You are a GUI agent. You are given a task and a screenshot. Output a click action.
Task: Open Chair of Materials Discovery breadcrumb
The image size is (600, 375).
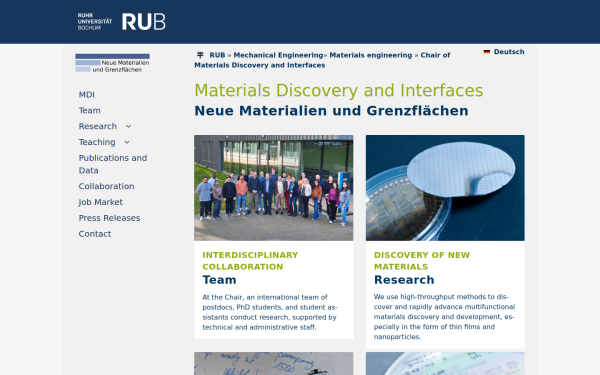point(322,60)
